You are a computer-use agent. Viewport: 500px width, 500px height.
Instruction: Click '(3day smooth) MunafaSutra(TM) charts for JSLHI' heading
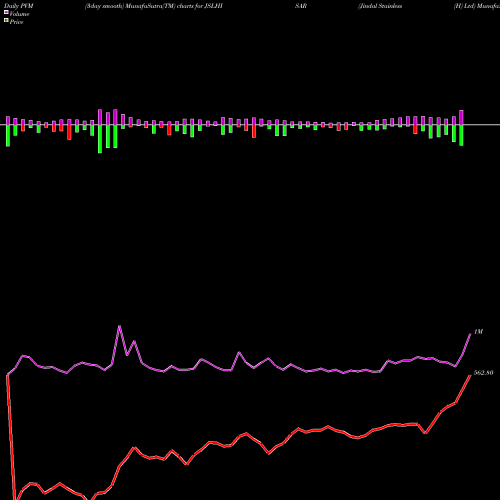tap(154, 6)
